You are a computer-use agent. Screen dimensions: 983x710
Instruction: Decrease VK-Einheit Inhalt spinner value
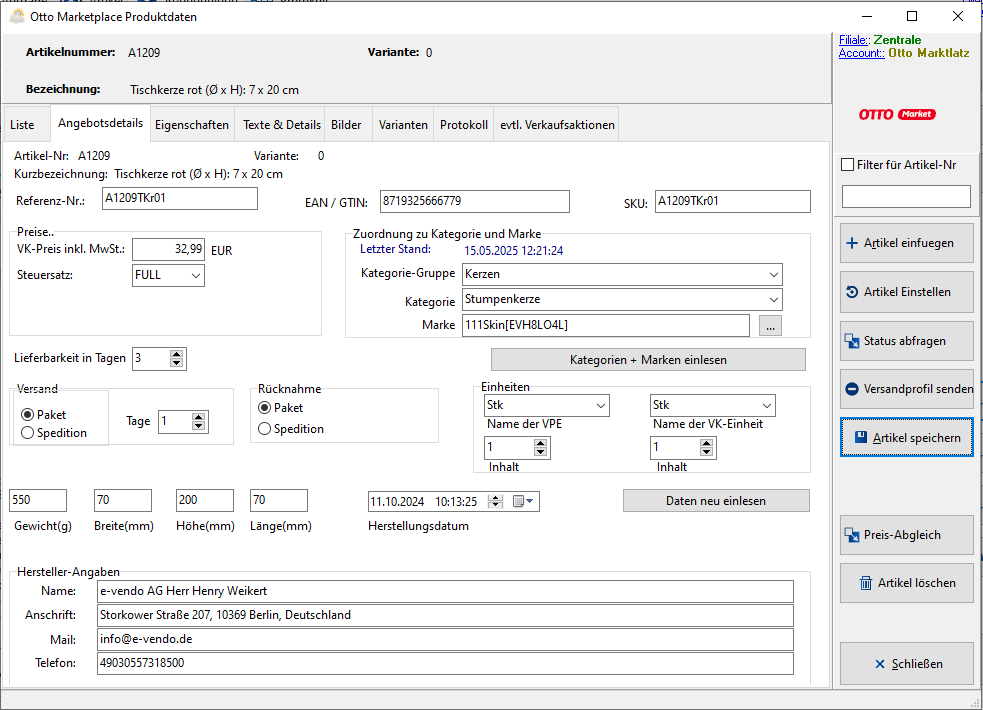pos(707,452)
